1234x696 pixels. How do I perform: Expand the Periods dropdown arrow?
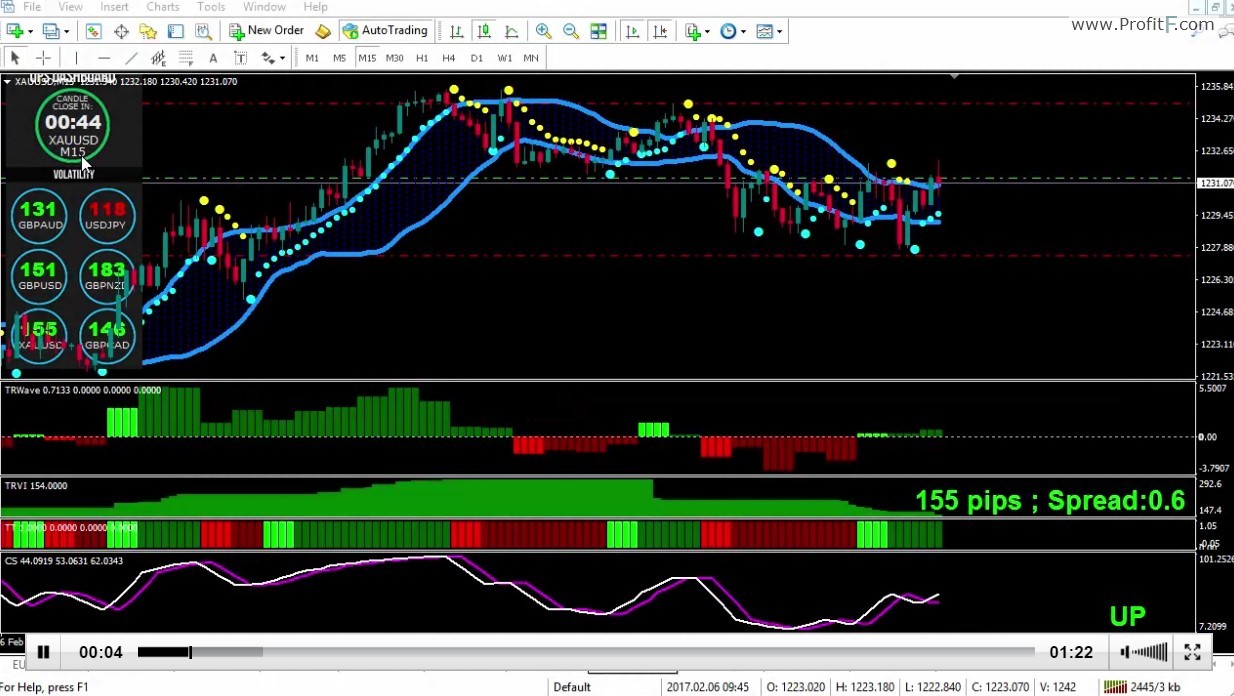[x=742, y=31]
